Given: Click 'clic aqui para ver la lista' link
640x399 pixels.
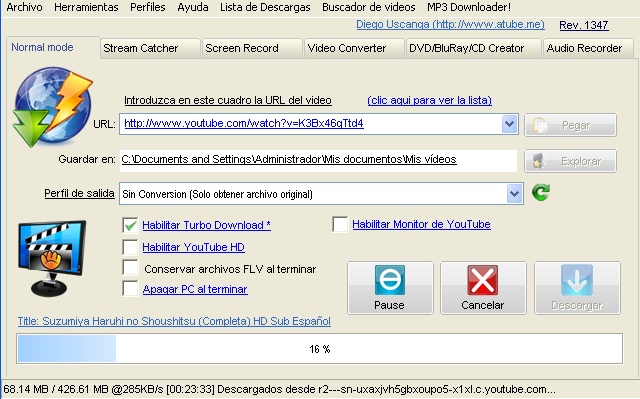Looking at the screenshot, I should (x=429, y=100).
